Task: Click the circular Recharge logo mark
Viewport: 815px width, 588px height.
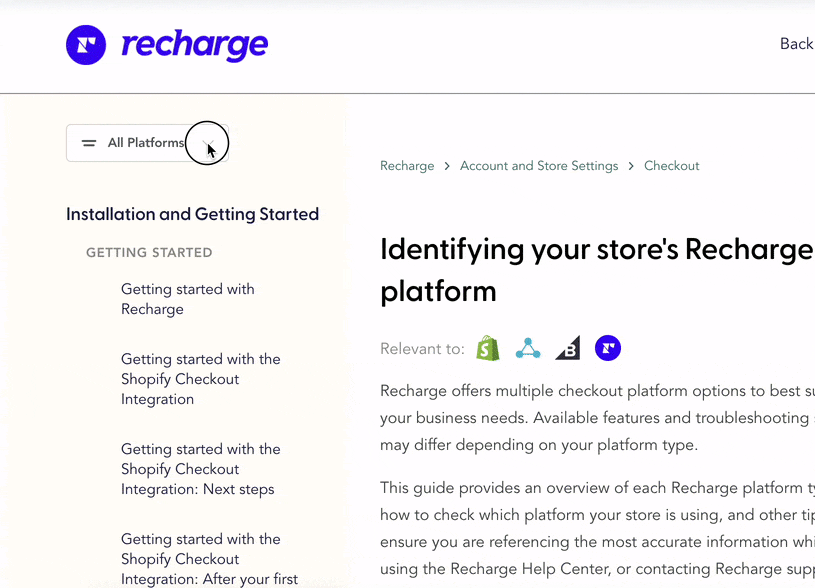Action: click(x=86, y=44)
